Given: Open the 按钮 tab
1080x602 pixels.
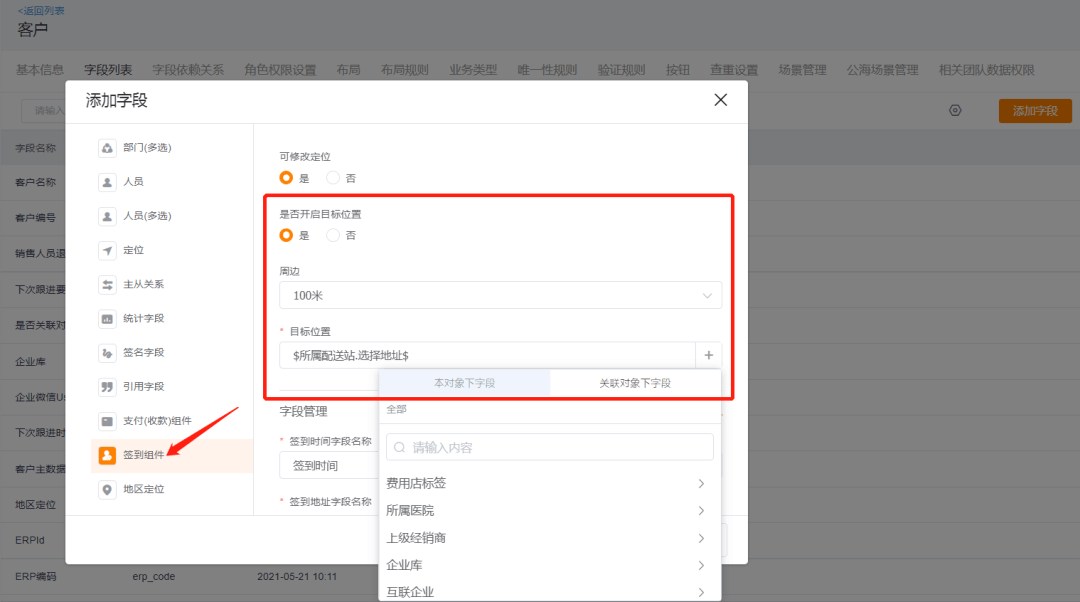Looking at the screenshot, I should tap(678, 70).
